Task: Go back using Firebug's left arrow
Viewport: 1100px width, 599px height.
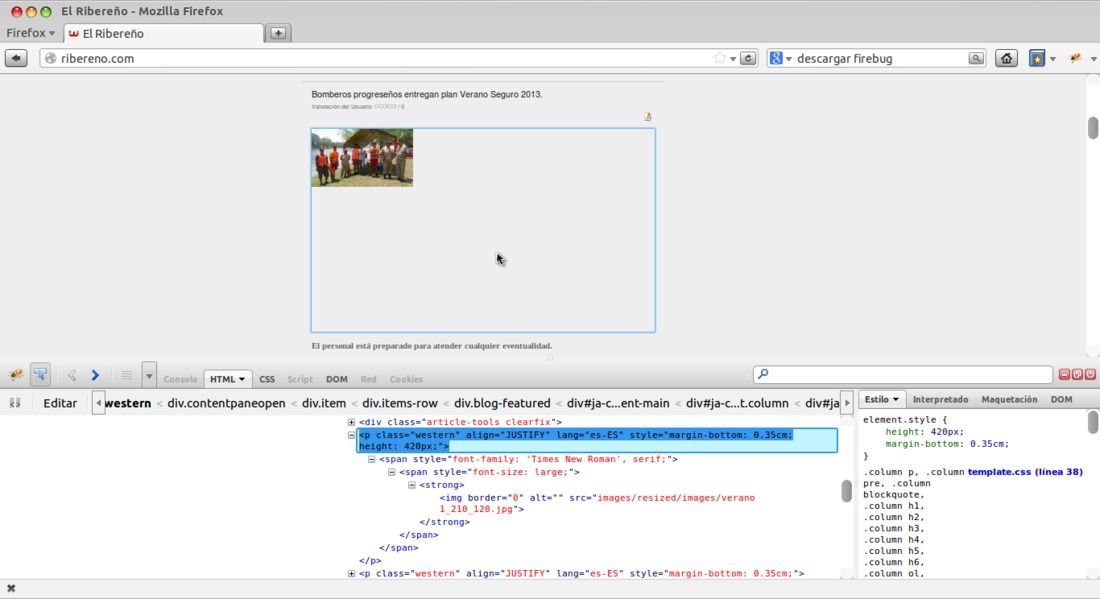Action: point(72,375)
